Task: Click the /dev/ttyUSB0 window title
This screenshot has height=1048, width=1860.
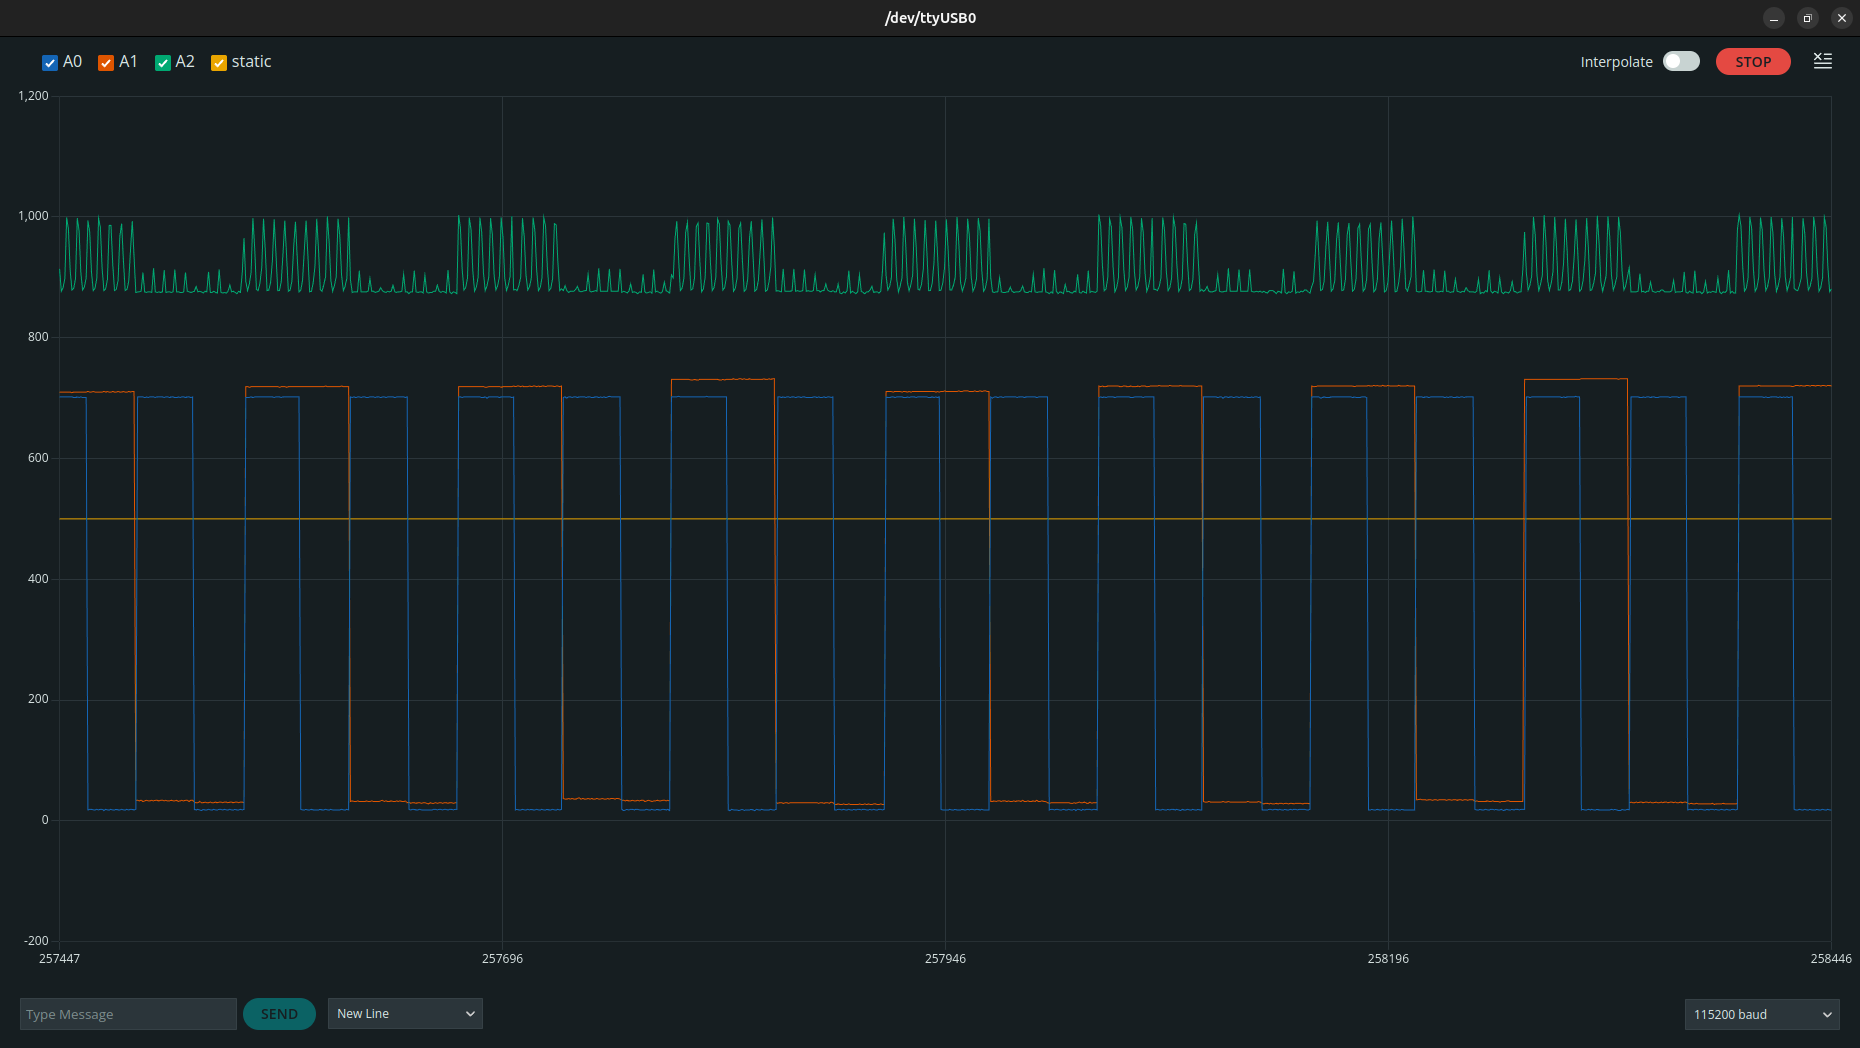Action: pyautogui.click(x=930, y=18)
